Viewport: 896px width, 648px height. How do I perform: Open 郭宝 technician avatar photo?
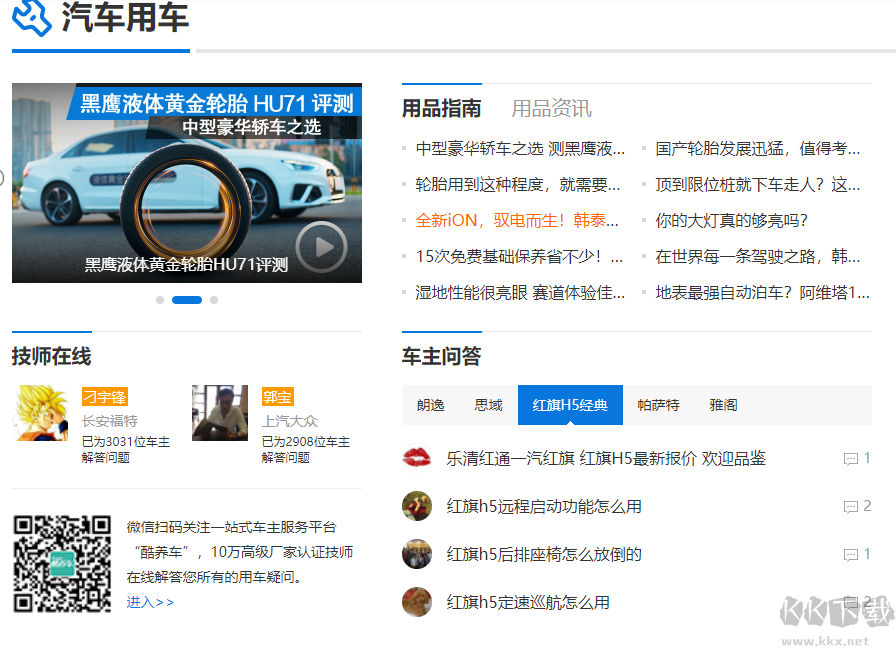coord(220,413)
